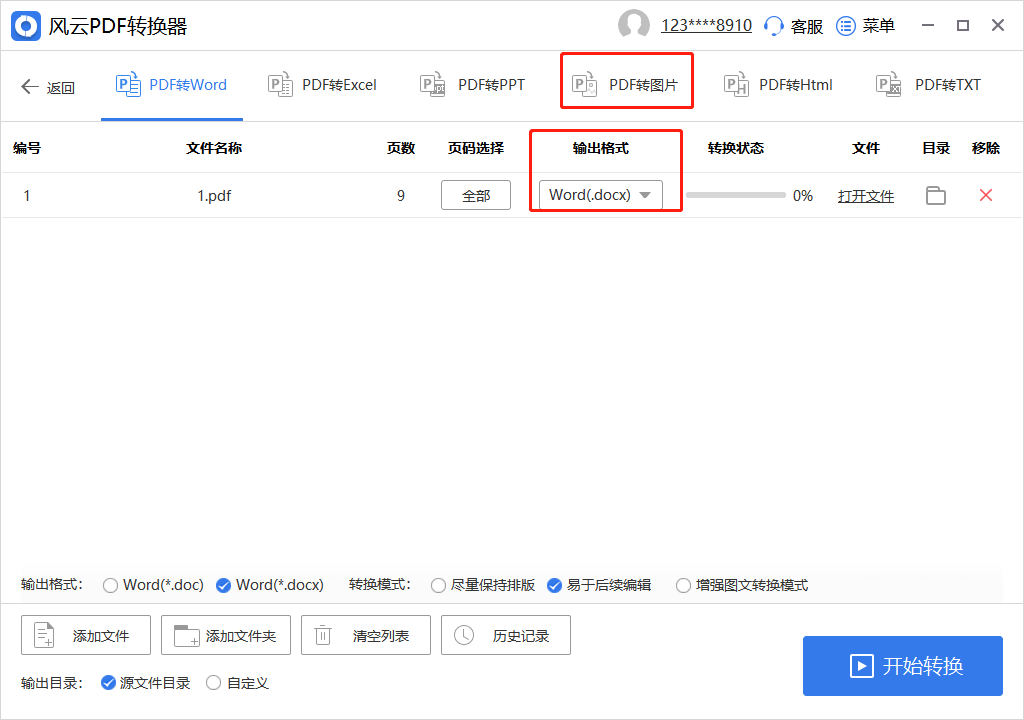Image resolution: width=1024 pixels, height=720 pixels.
Task: Click the PDF转TXT tab icon
Action: point(888,84)
